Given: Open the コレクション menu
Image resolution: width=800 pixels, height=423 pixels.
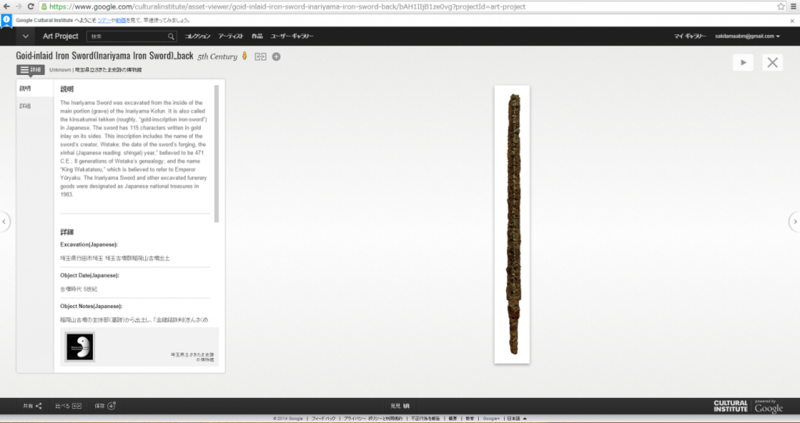Looking at the screenshot, I should point(197,36).
